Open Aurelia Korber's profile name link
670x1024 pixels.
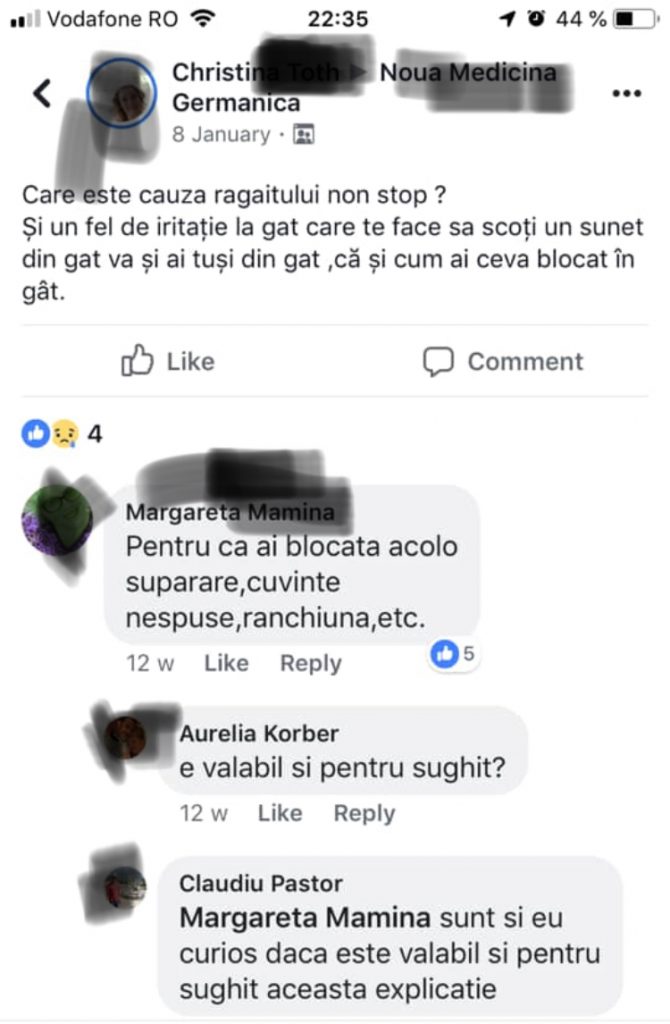click(x=259, y=733)
